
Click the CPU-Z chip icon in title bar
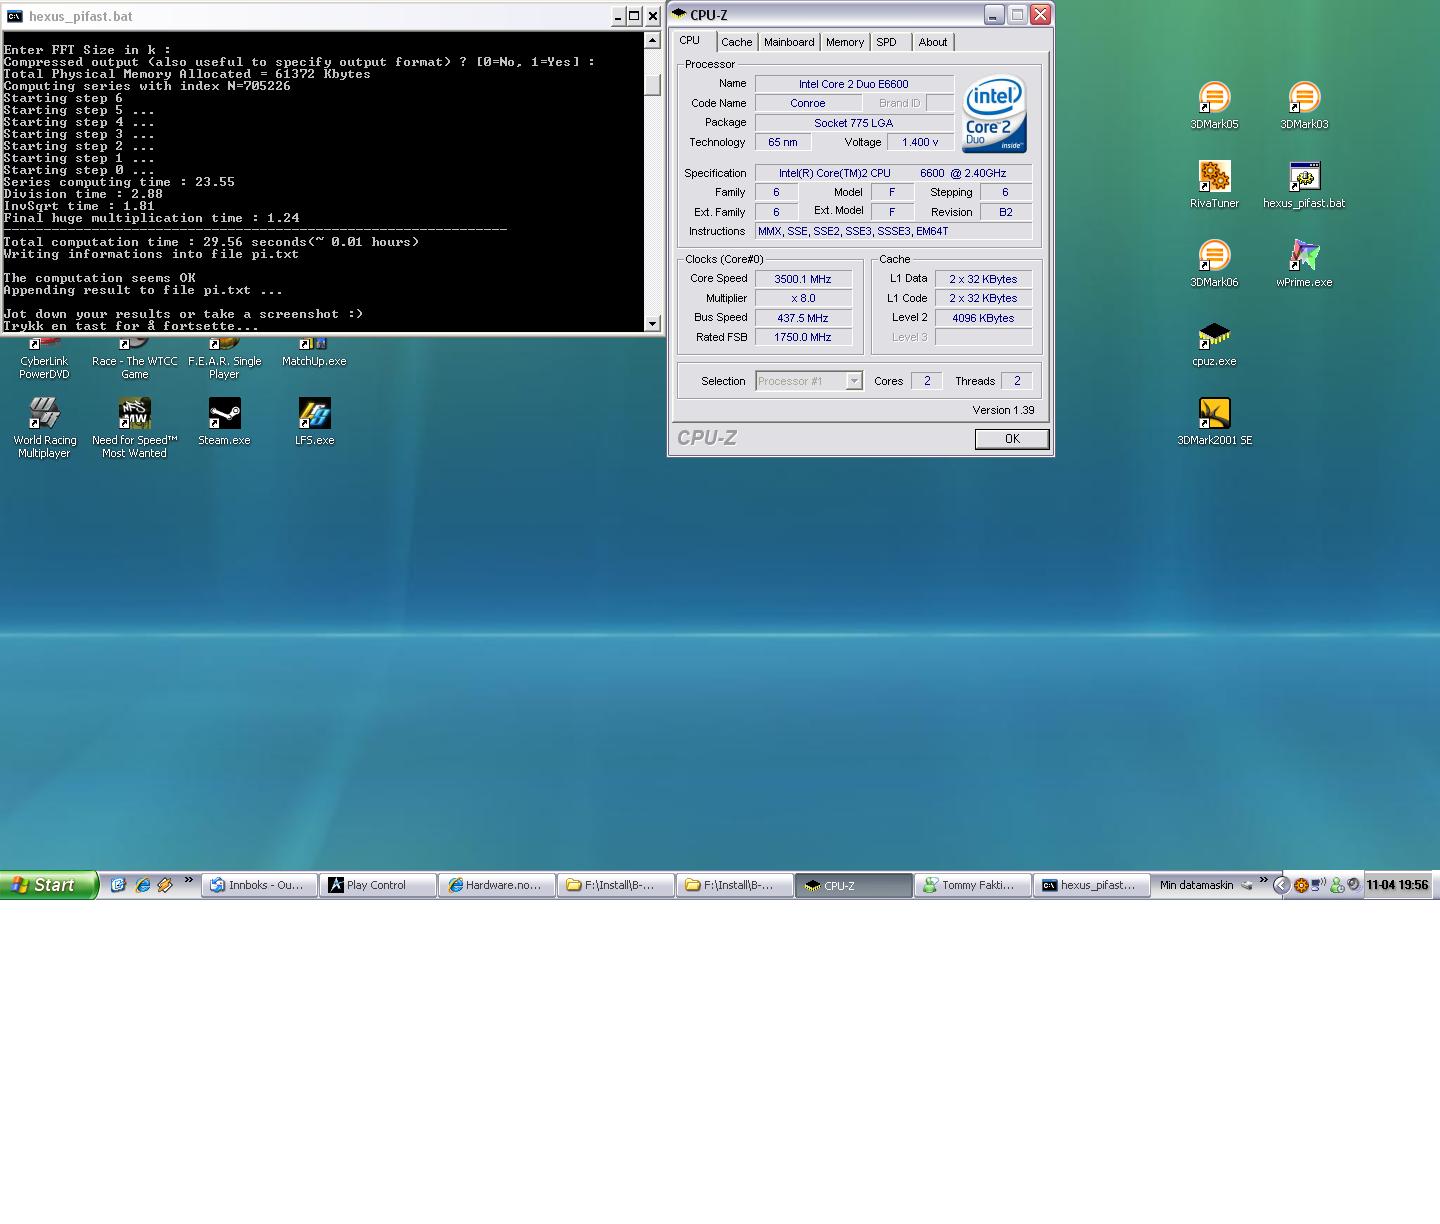[x=679, y=15]
